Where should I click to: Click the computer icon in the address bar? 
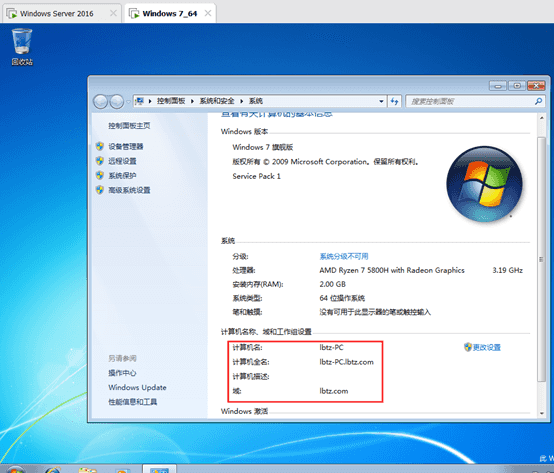(x=140, y=101)
